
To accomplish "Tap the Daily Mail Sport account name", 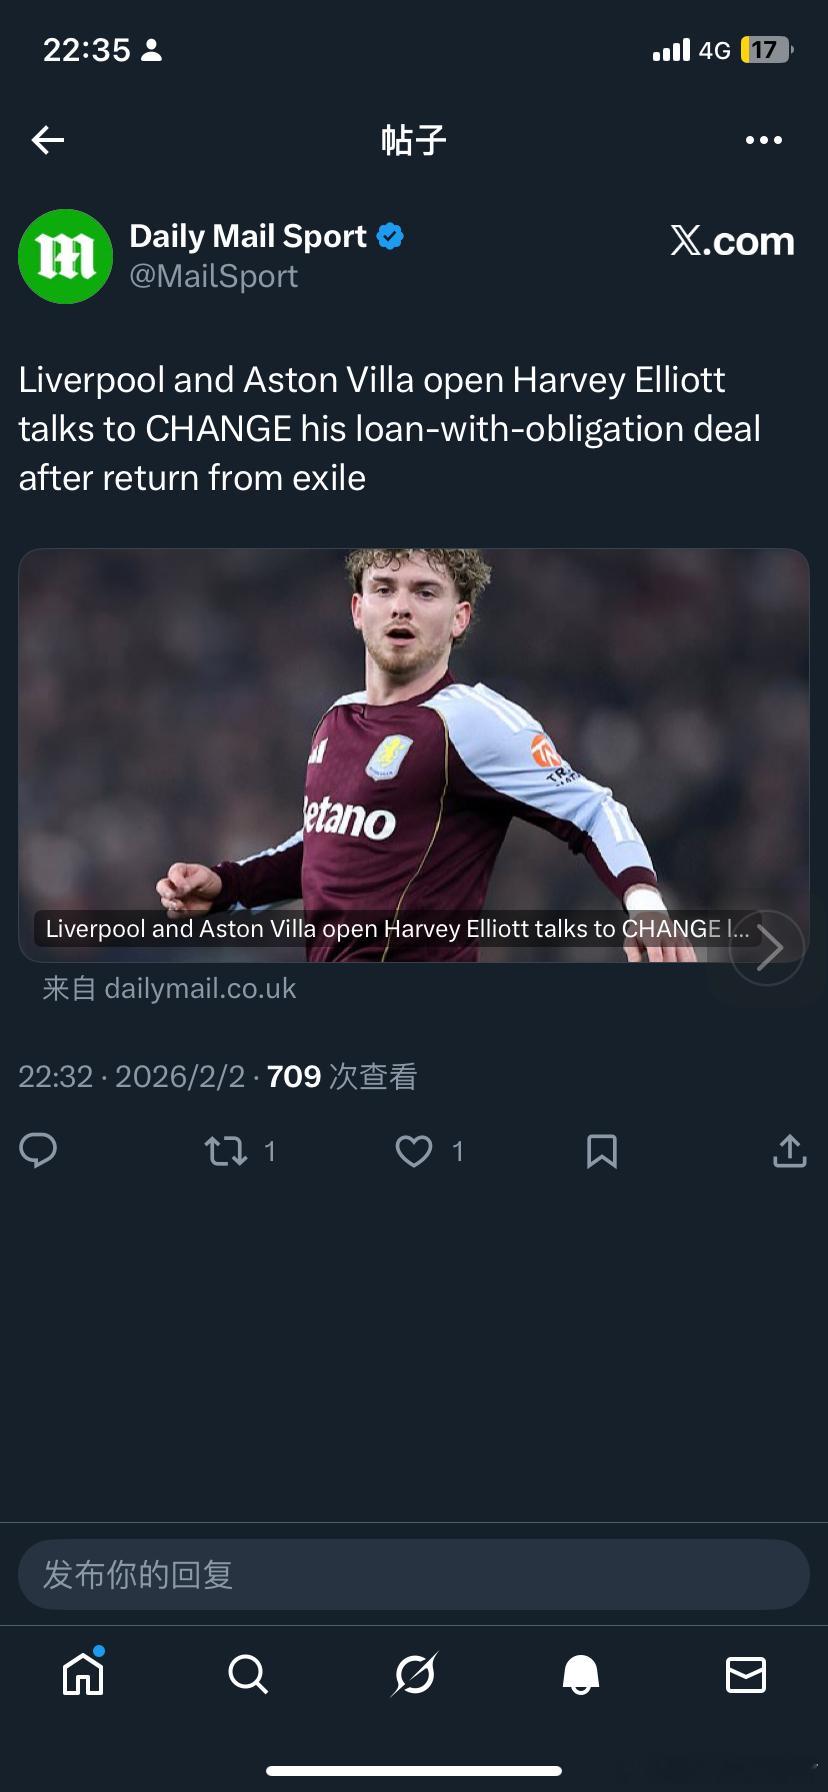I will coord(248,236).
